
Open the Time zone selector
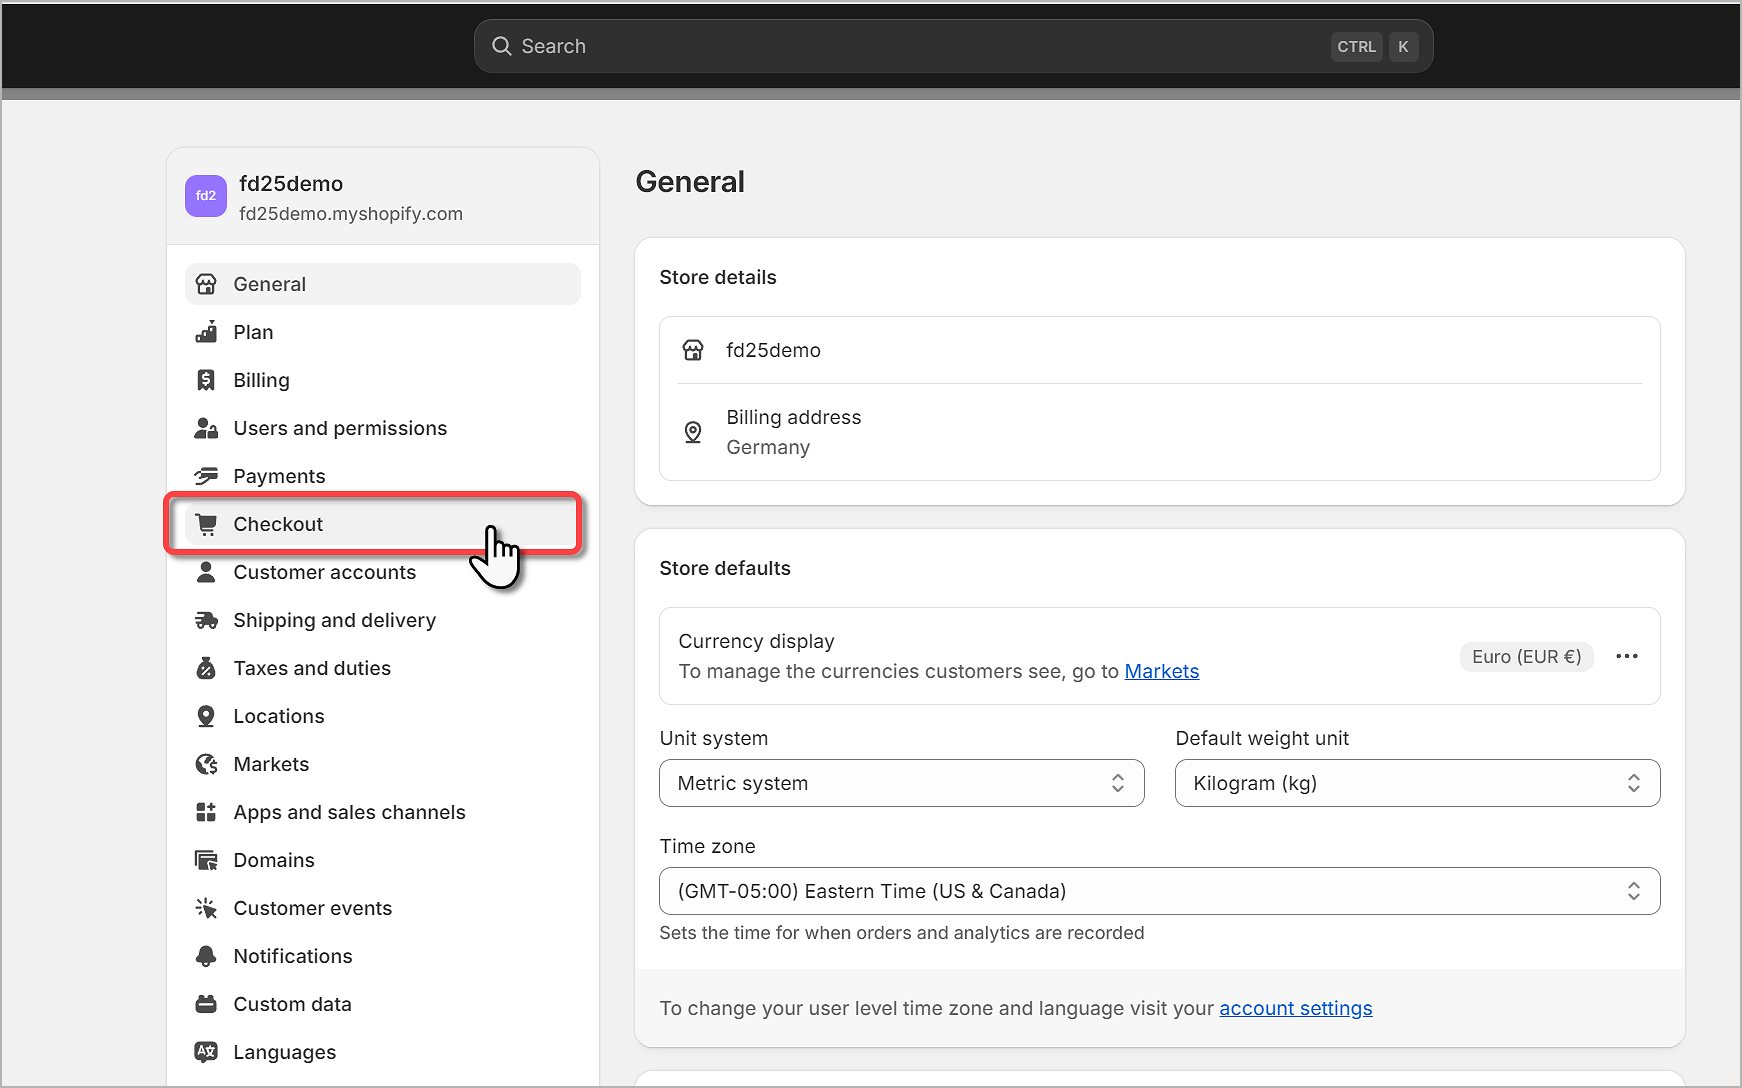coord(1159,891)
